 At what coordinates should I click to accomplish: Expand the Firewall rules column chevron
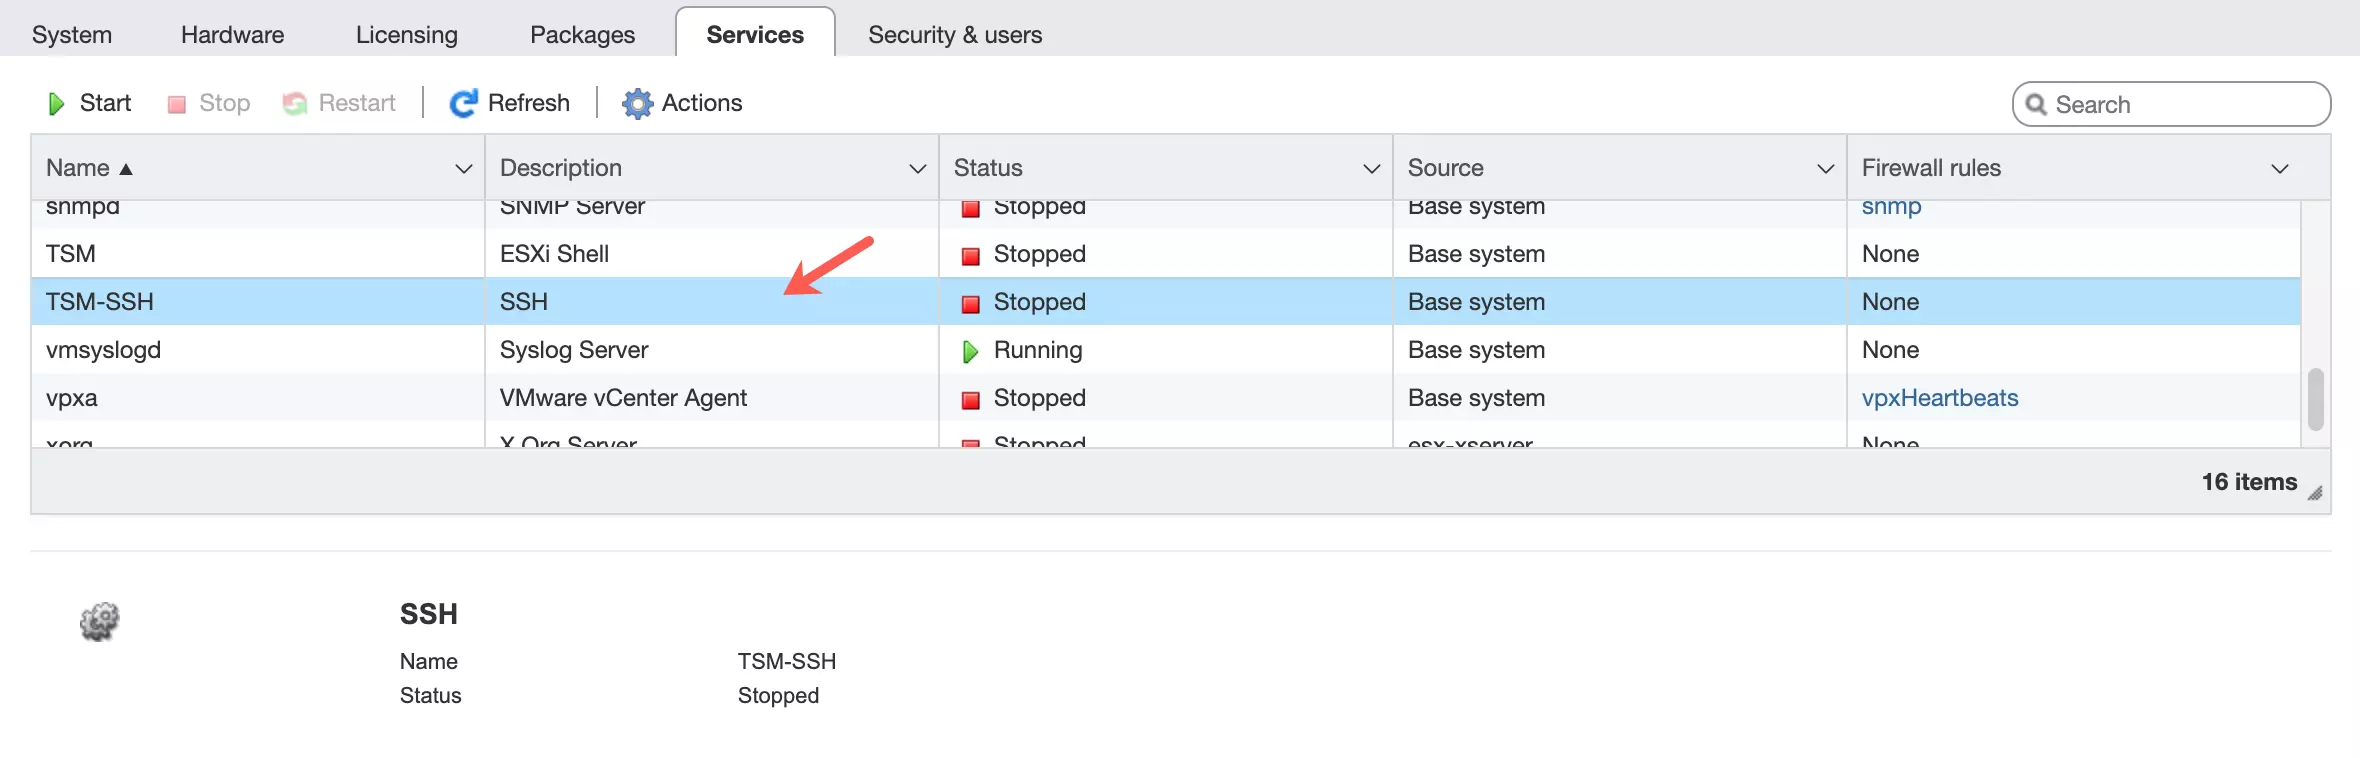point(2279,169)
